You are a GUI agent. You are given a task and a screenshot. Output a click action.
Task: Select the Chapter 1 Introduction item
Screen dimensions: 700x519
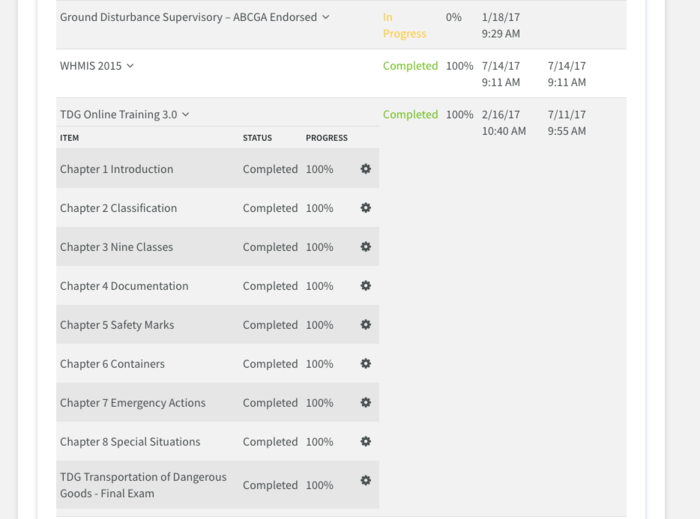117,169
